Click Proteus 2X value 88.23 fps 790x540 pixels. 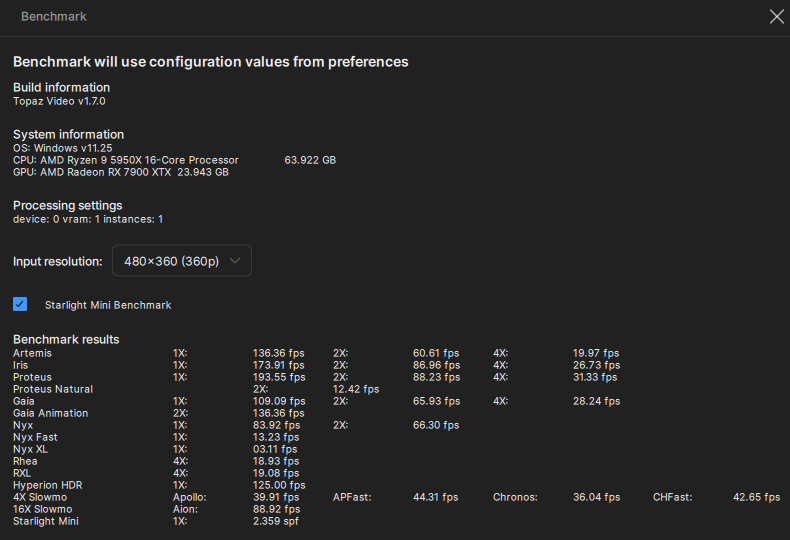pos(437,377)
